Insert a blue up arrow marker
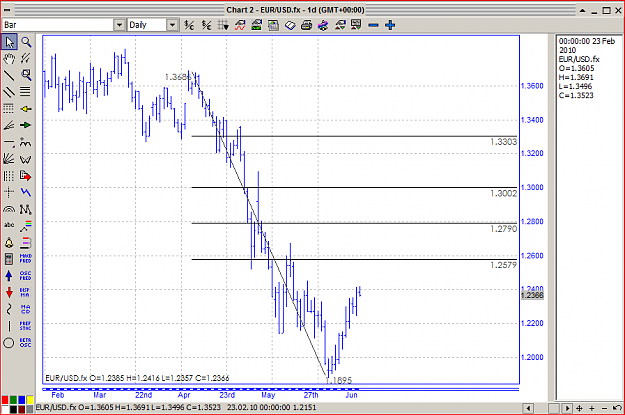Screen dimensions: 625x415 [9, 275]
